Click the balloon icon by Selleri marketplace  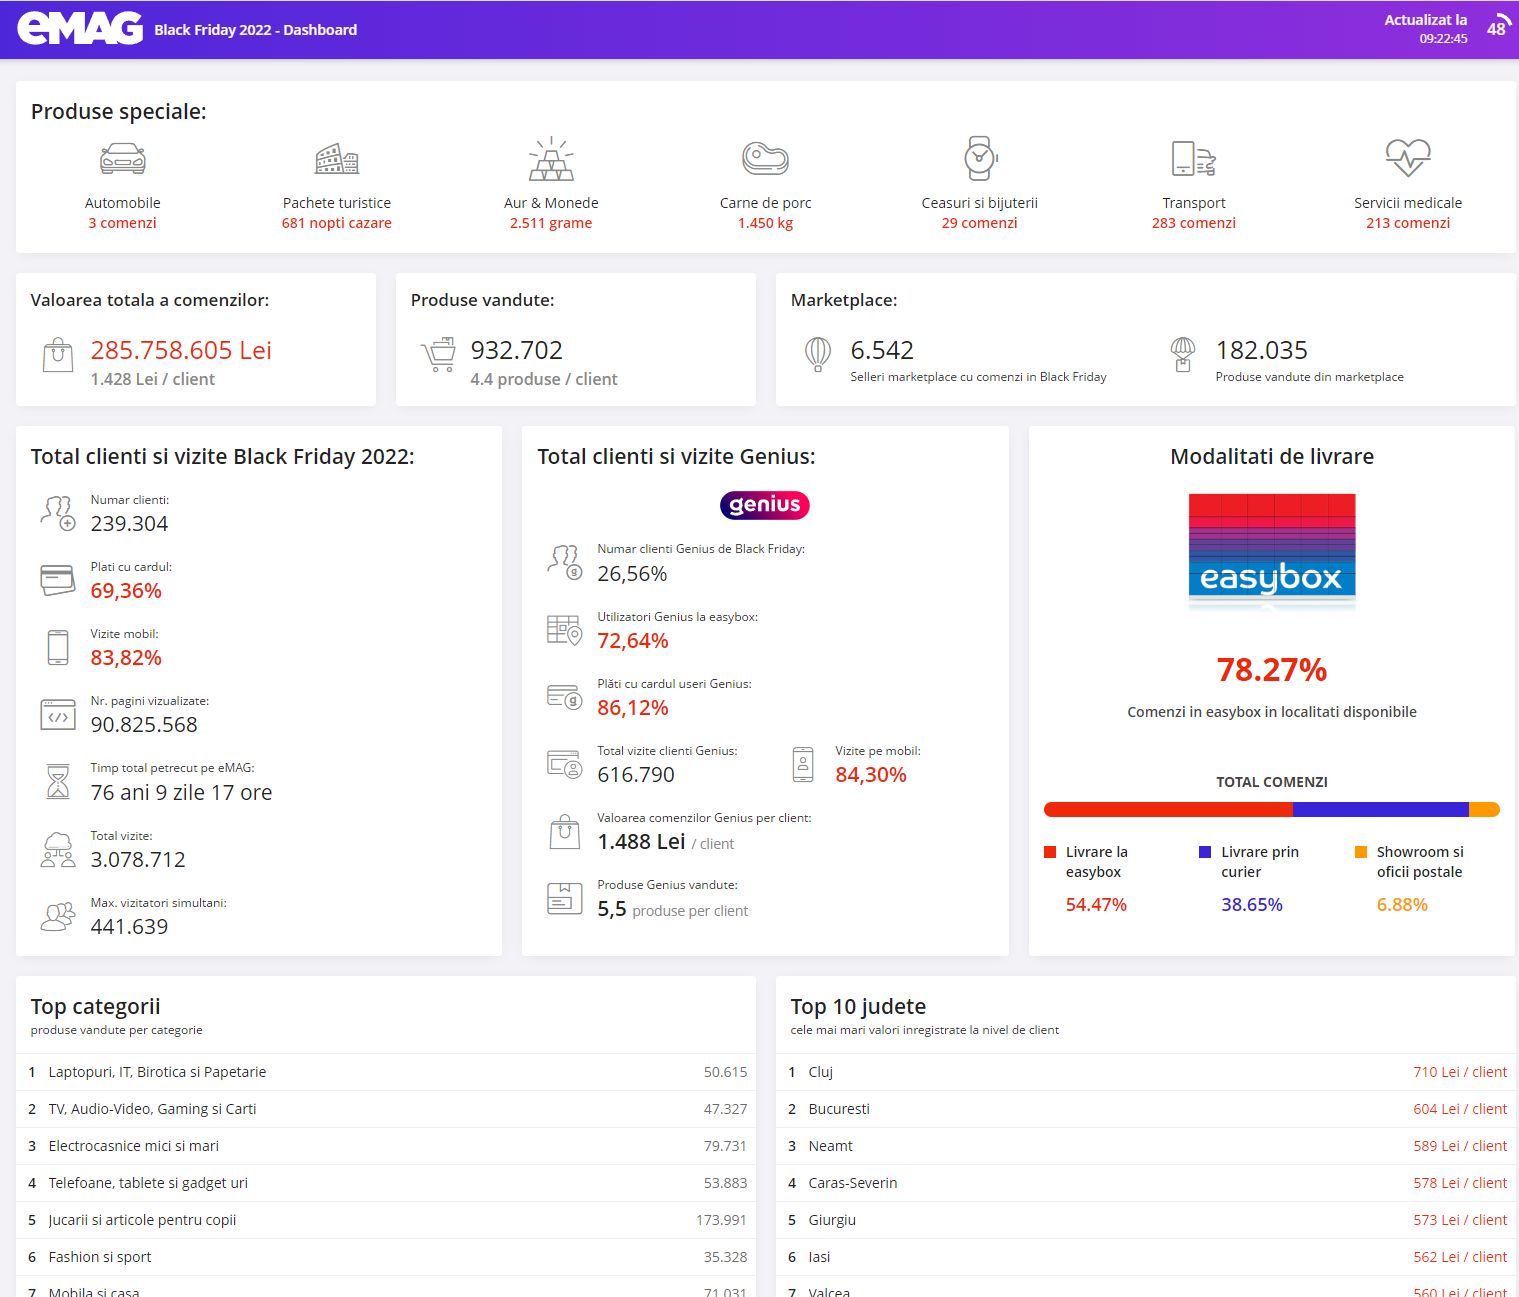click(818, 354)
